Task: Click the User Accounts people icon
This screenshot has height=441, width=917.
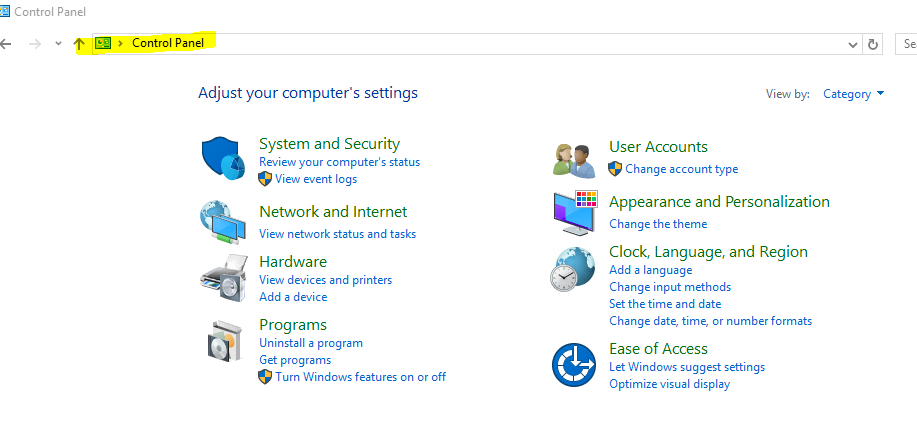Action: [x=575, y=158]
